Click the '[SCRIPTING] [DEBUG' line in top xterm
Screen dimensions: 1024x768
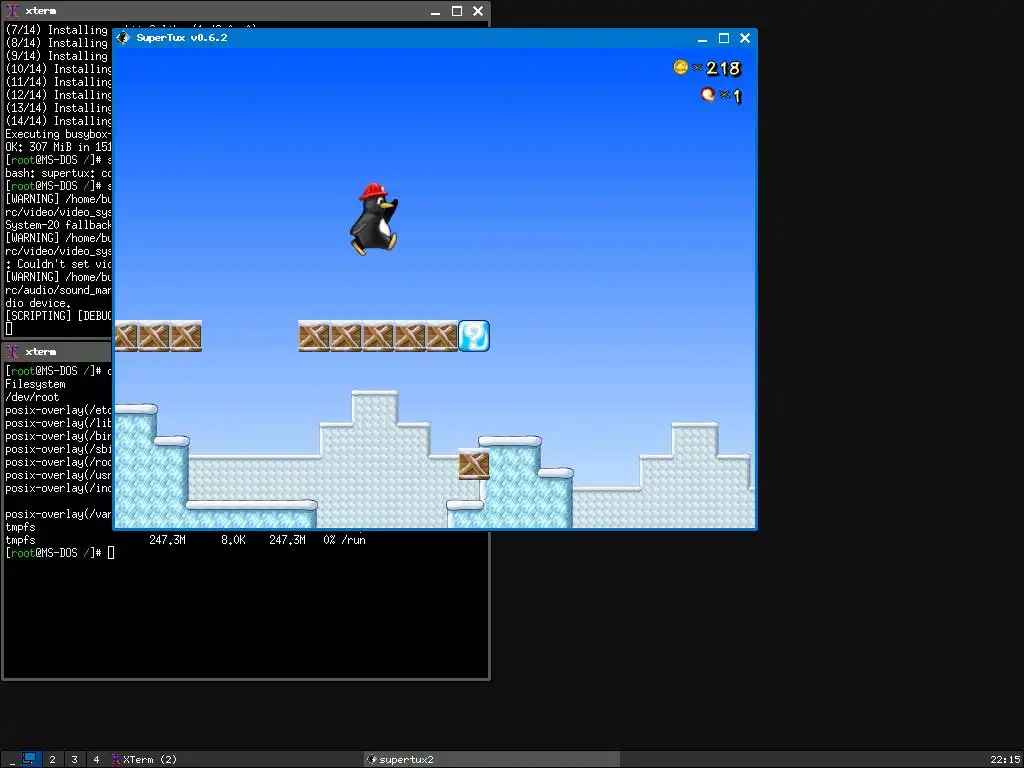point(59,316)
